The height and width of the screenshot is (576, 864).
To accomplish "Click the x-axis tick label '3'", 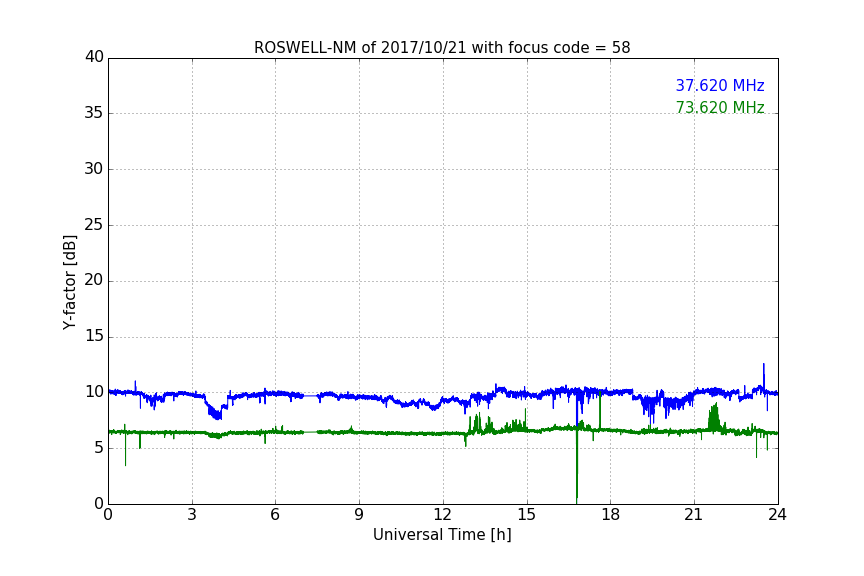I will (x=192, y=515).
